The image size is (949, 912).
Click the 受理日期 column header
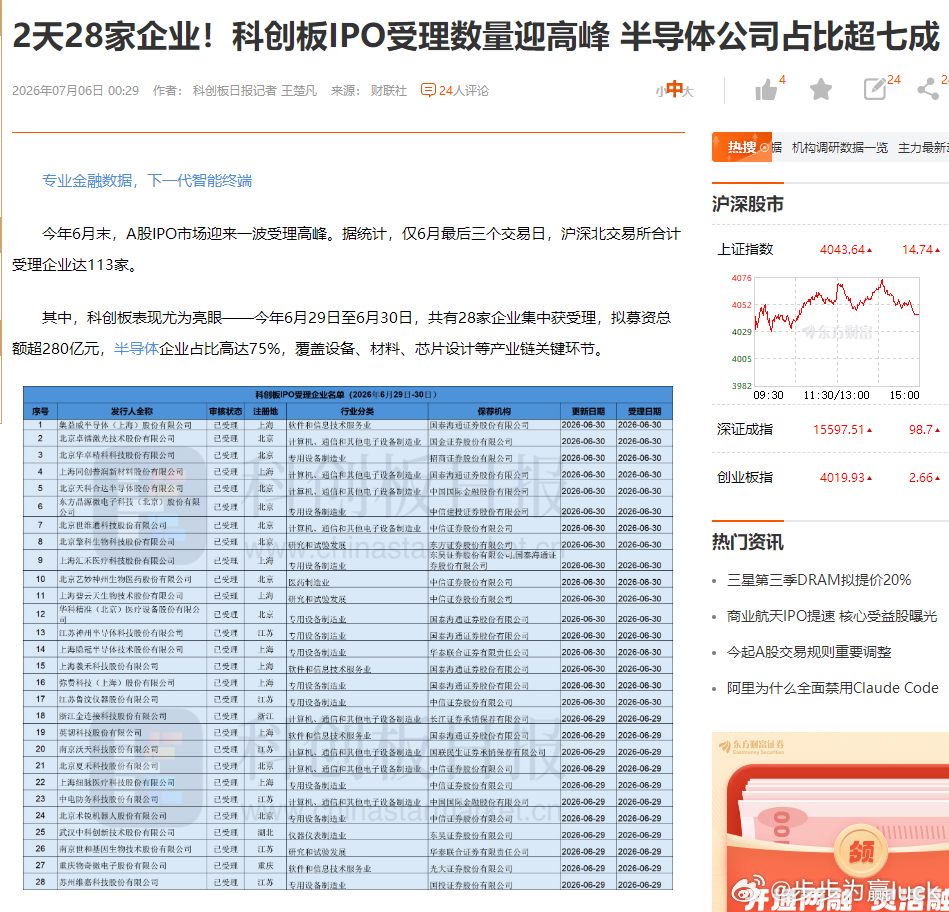click(x=645, y=412)
